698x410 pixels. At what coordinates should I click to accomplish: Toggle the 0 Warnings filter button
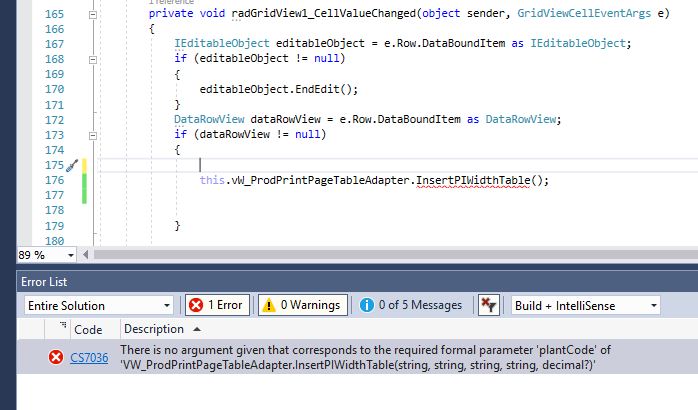click(303, 305)
